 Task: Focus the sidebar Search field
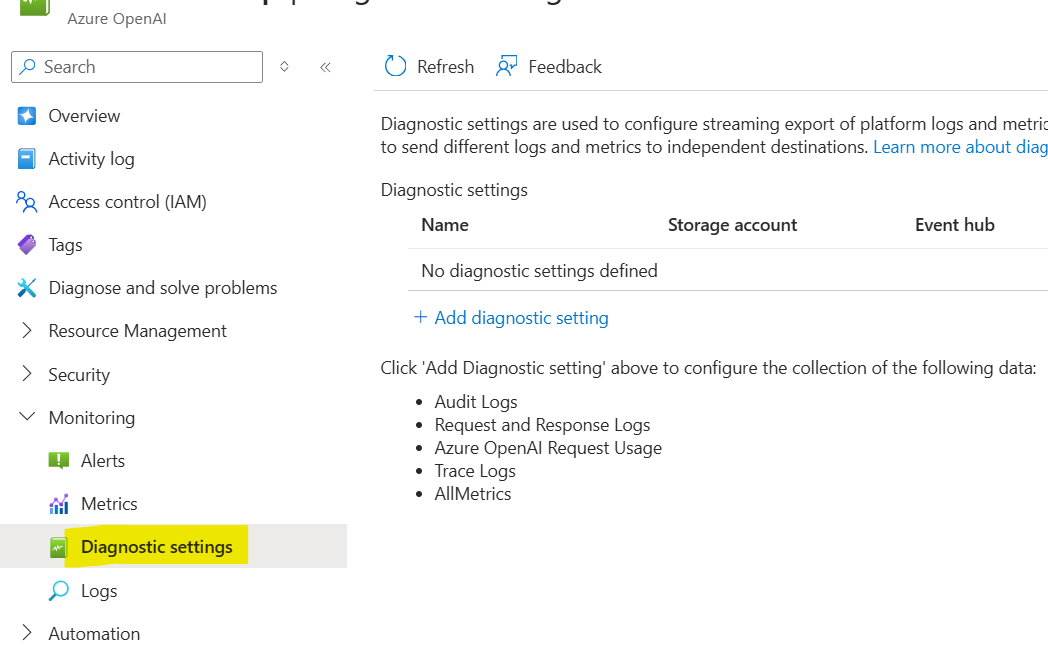point(137,67)
